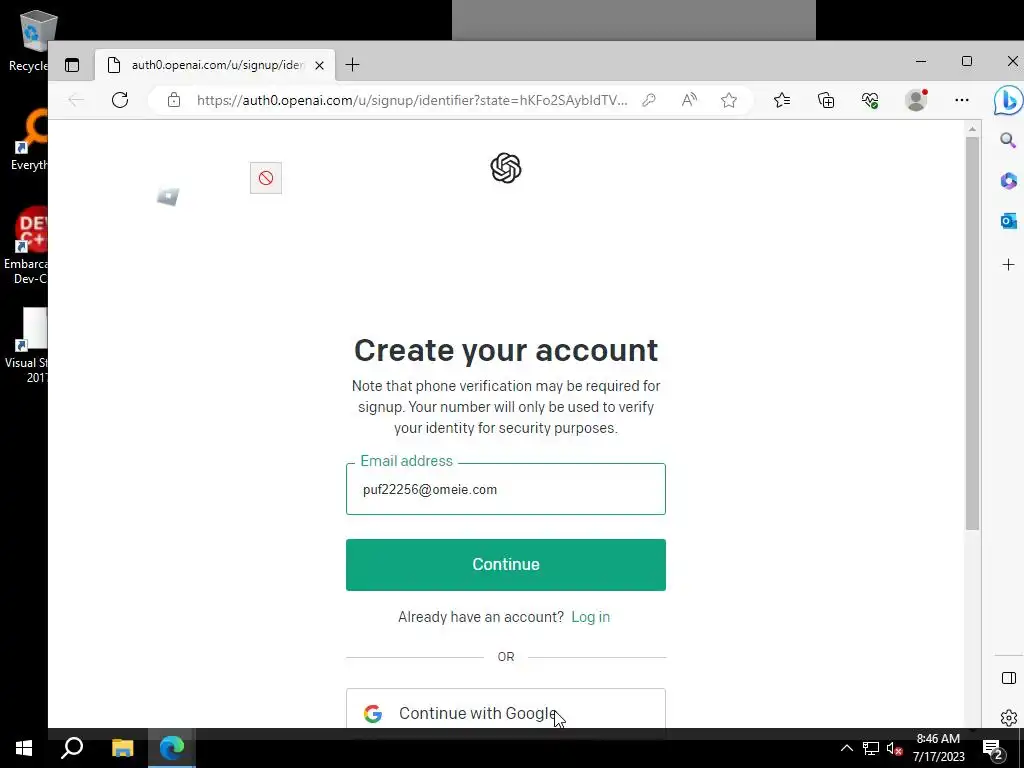Open Outlook in Edge sidebar
This screenshot has height=768, width=1024.
point(1008,221)
